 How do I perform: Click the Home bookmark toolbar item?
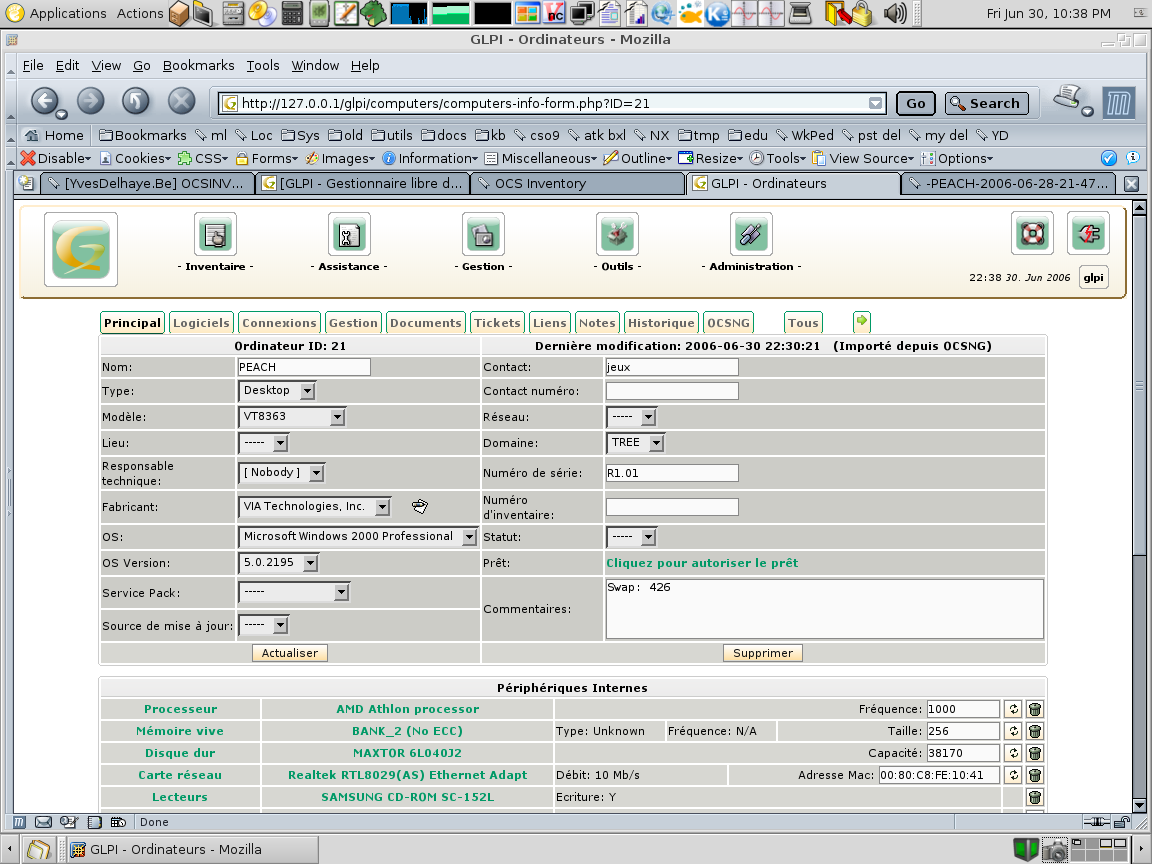tap(55, 135)
